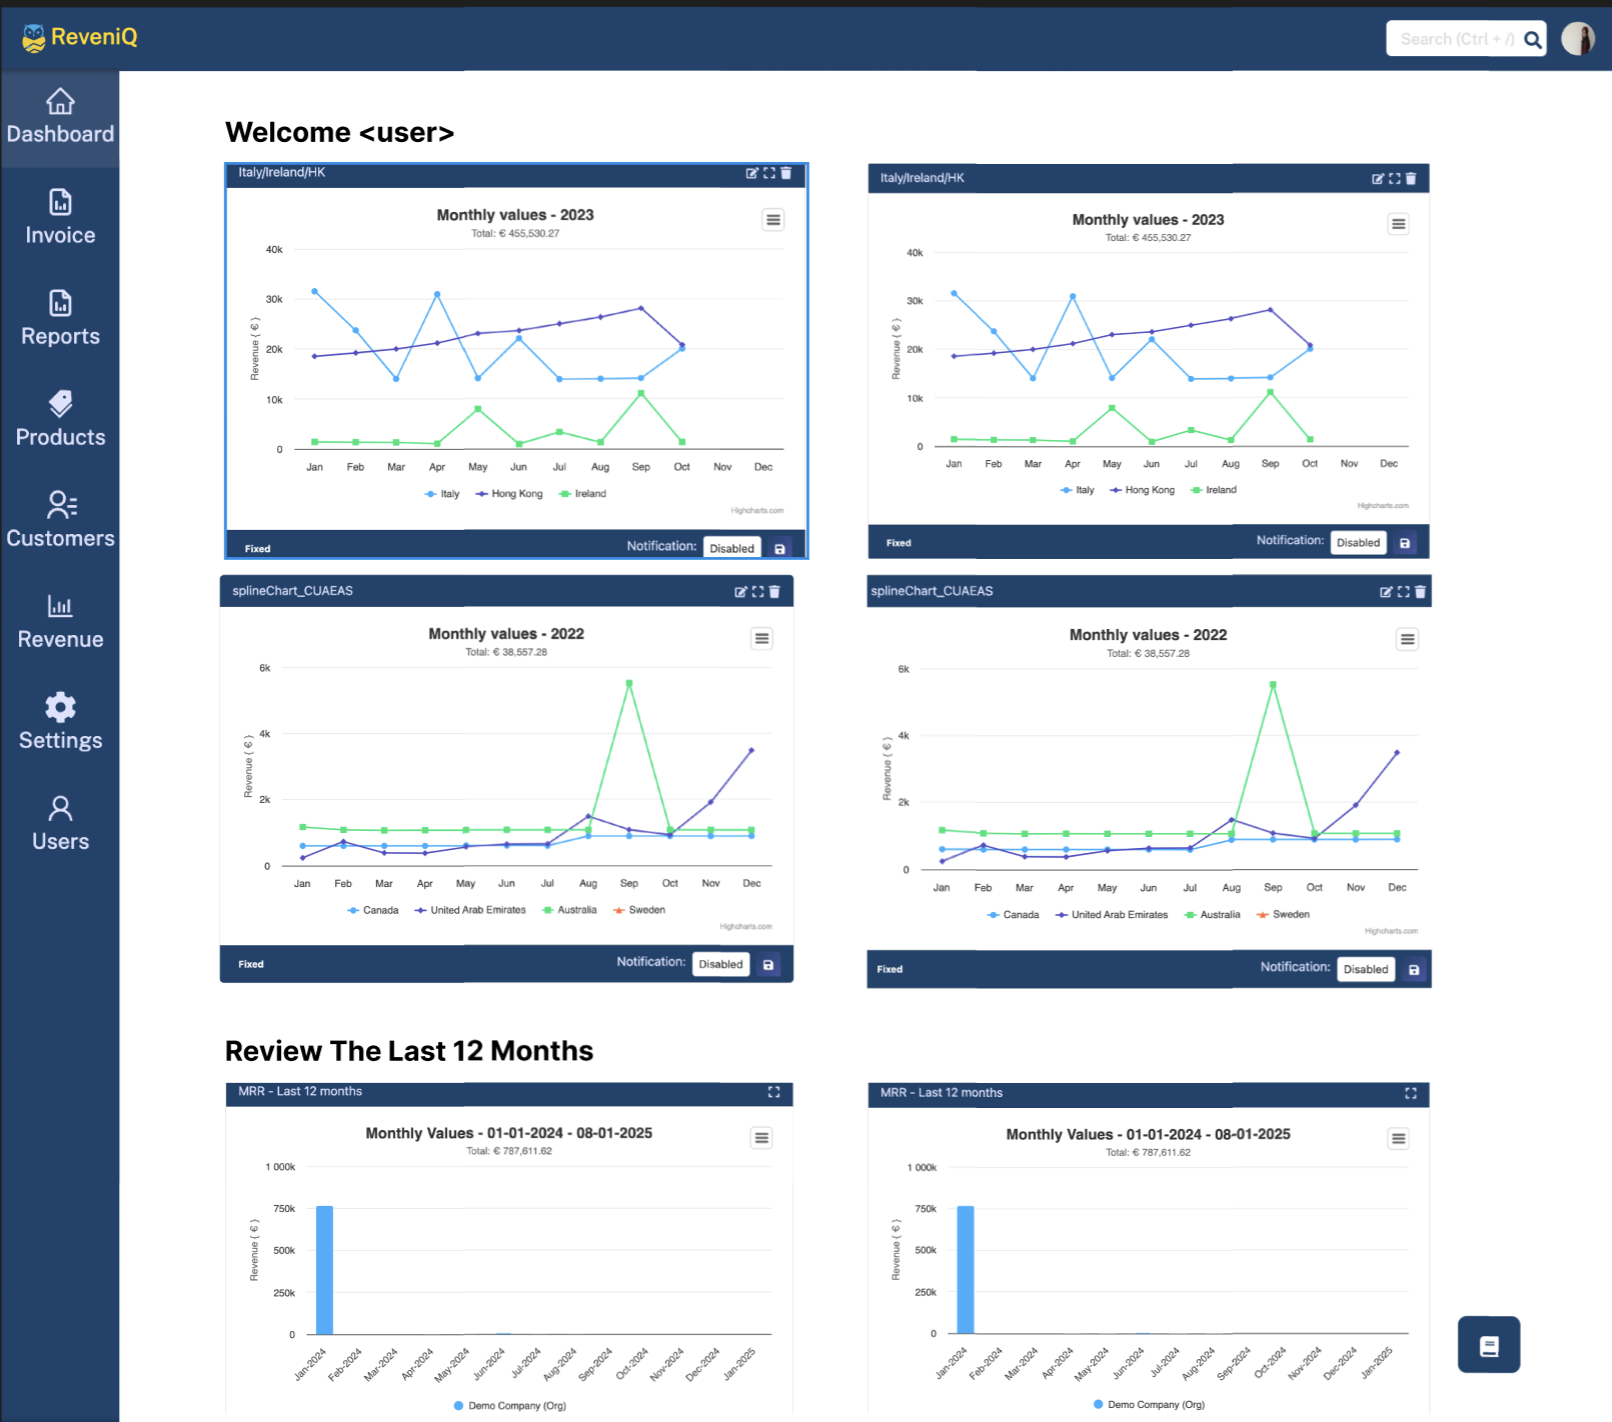Delete the right Italy/Ireland/HK chart card
The image size is (1612, 1422).
tap(1411, 179)
